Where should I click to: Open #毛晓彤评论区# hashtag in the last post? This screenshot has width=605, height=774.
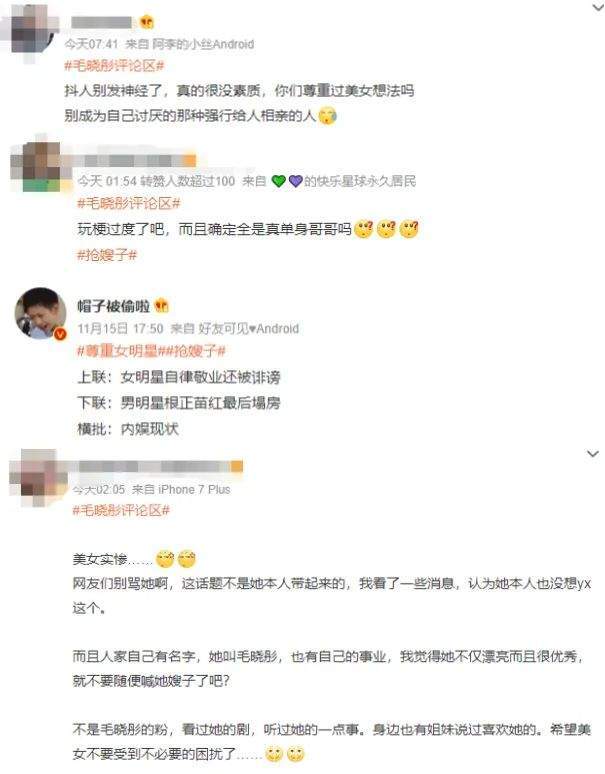coord(121,510)
